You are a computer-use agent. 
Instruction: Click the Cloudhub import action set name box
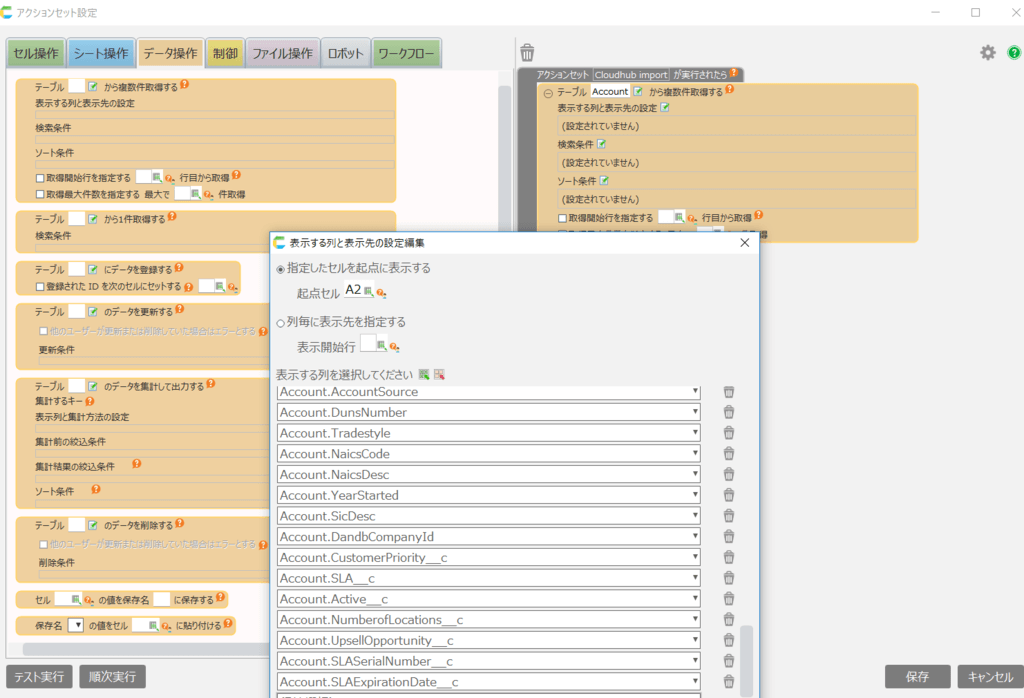[x=631, y=74]
